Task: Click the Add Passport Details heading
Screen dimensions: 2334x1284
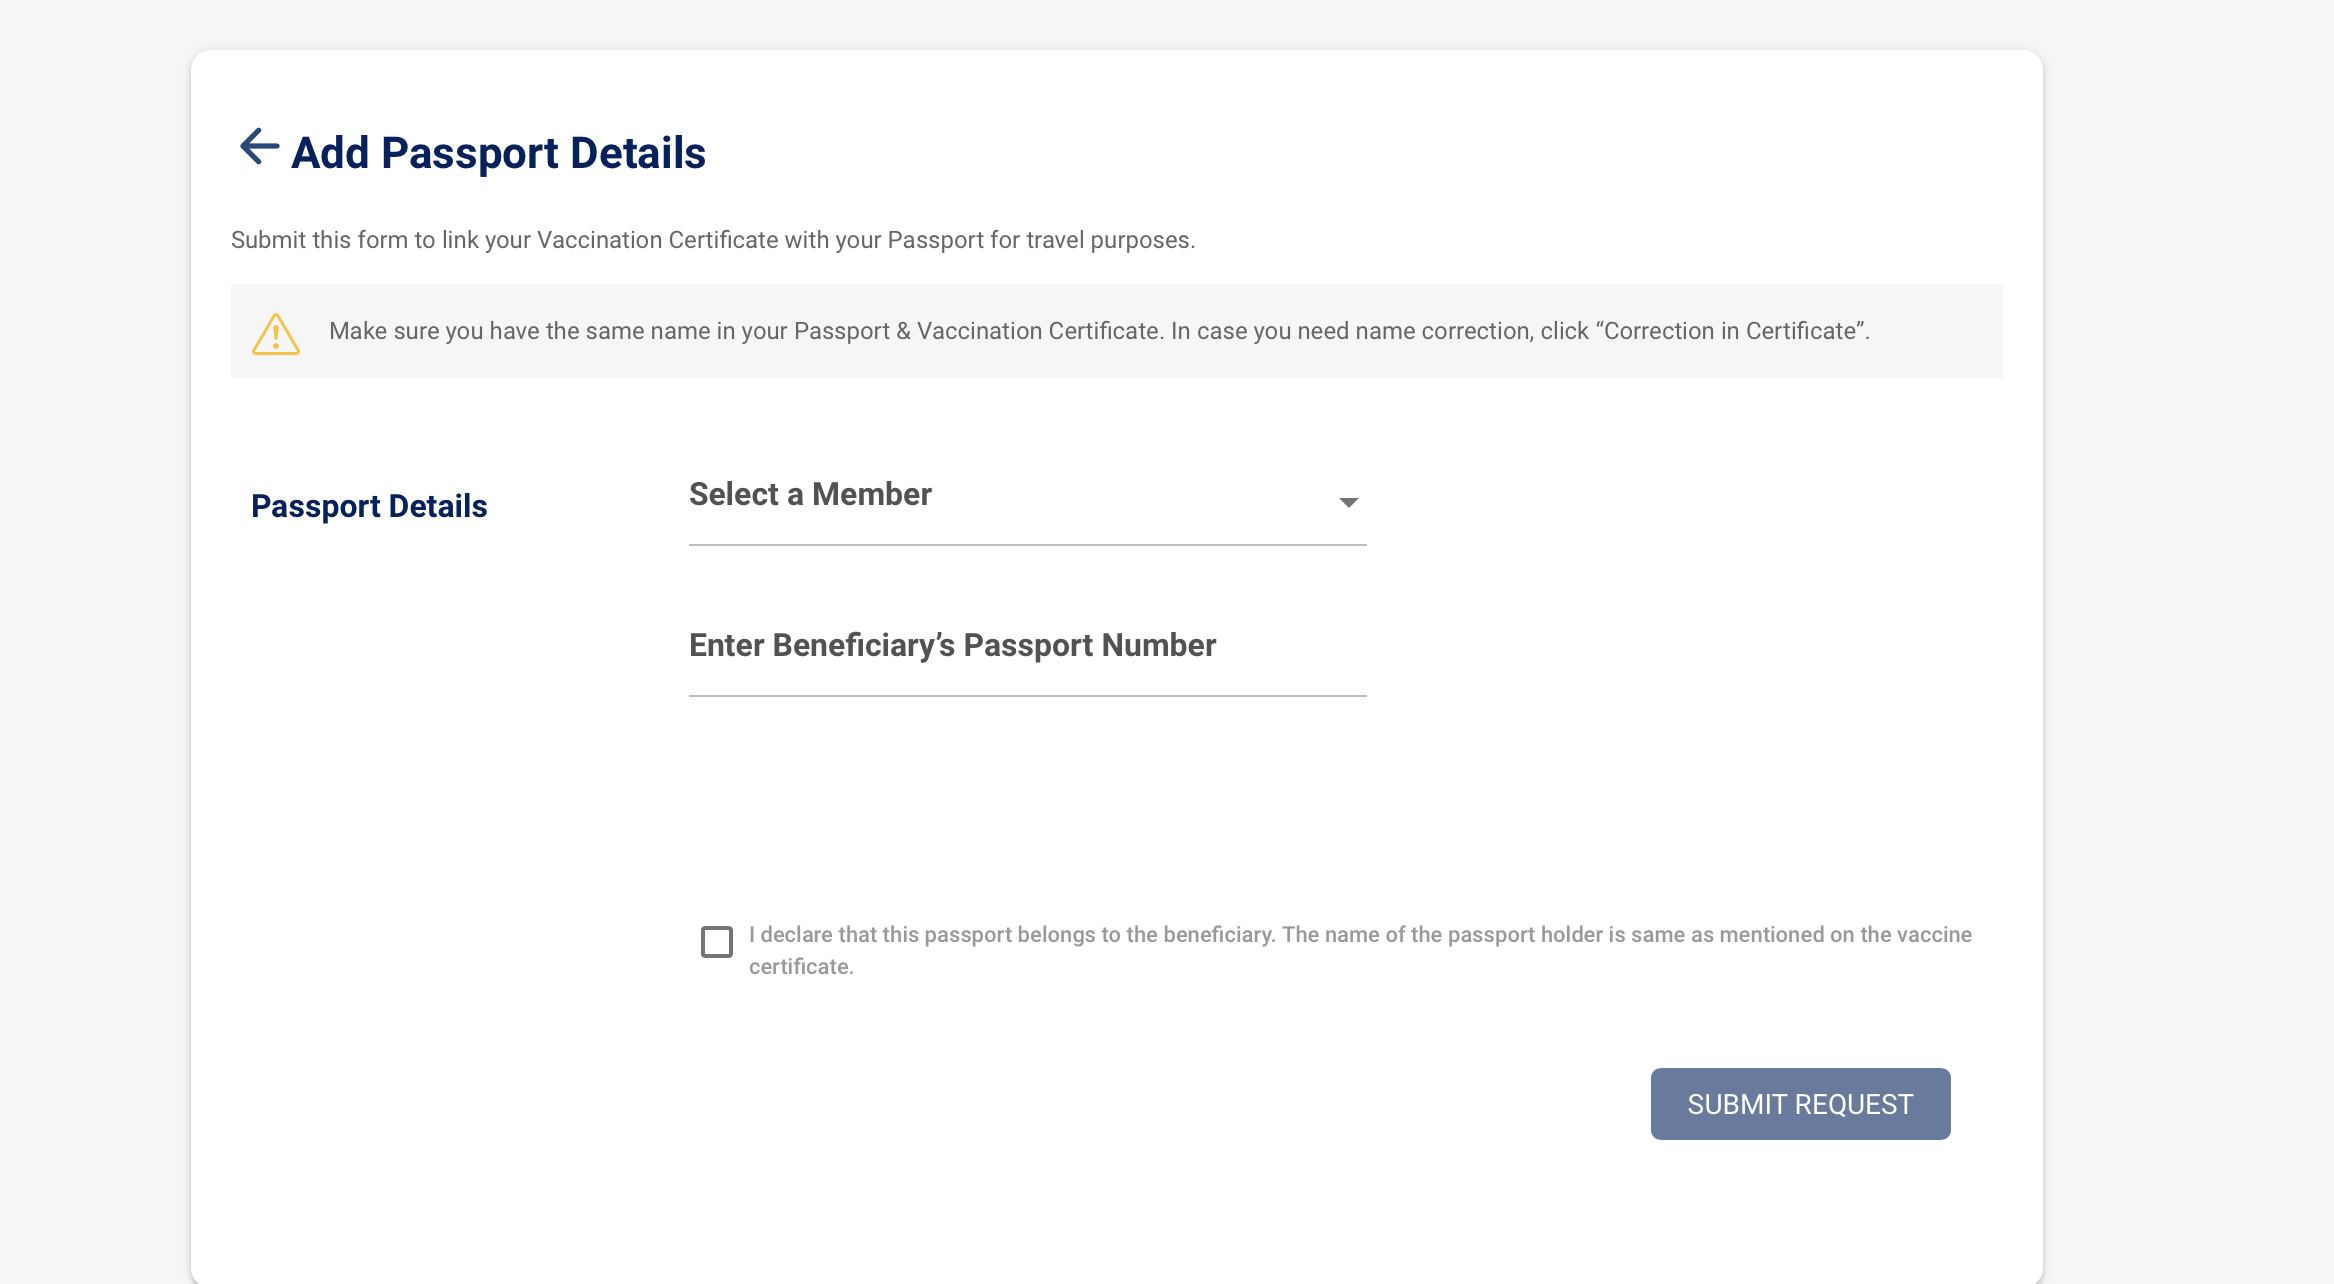Action: (498, 153)
